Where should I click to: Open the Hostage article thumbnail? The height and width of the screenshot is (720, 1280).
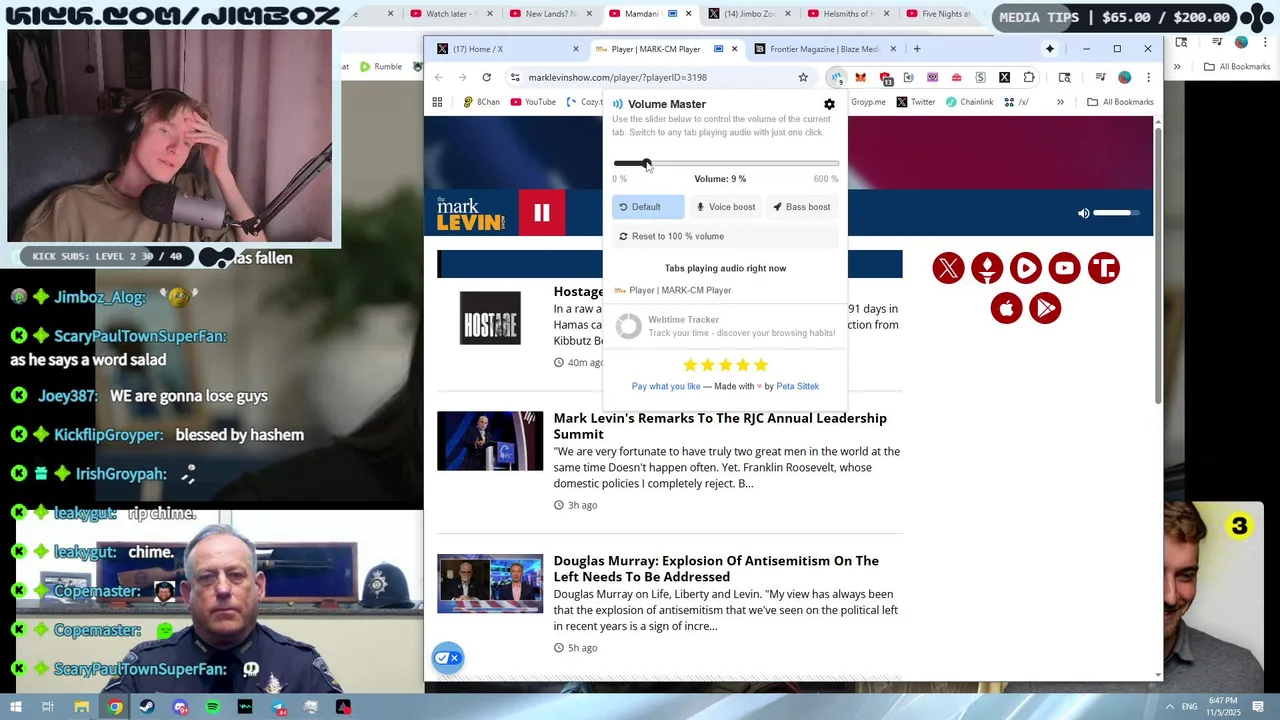coord(490,318)
